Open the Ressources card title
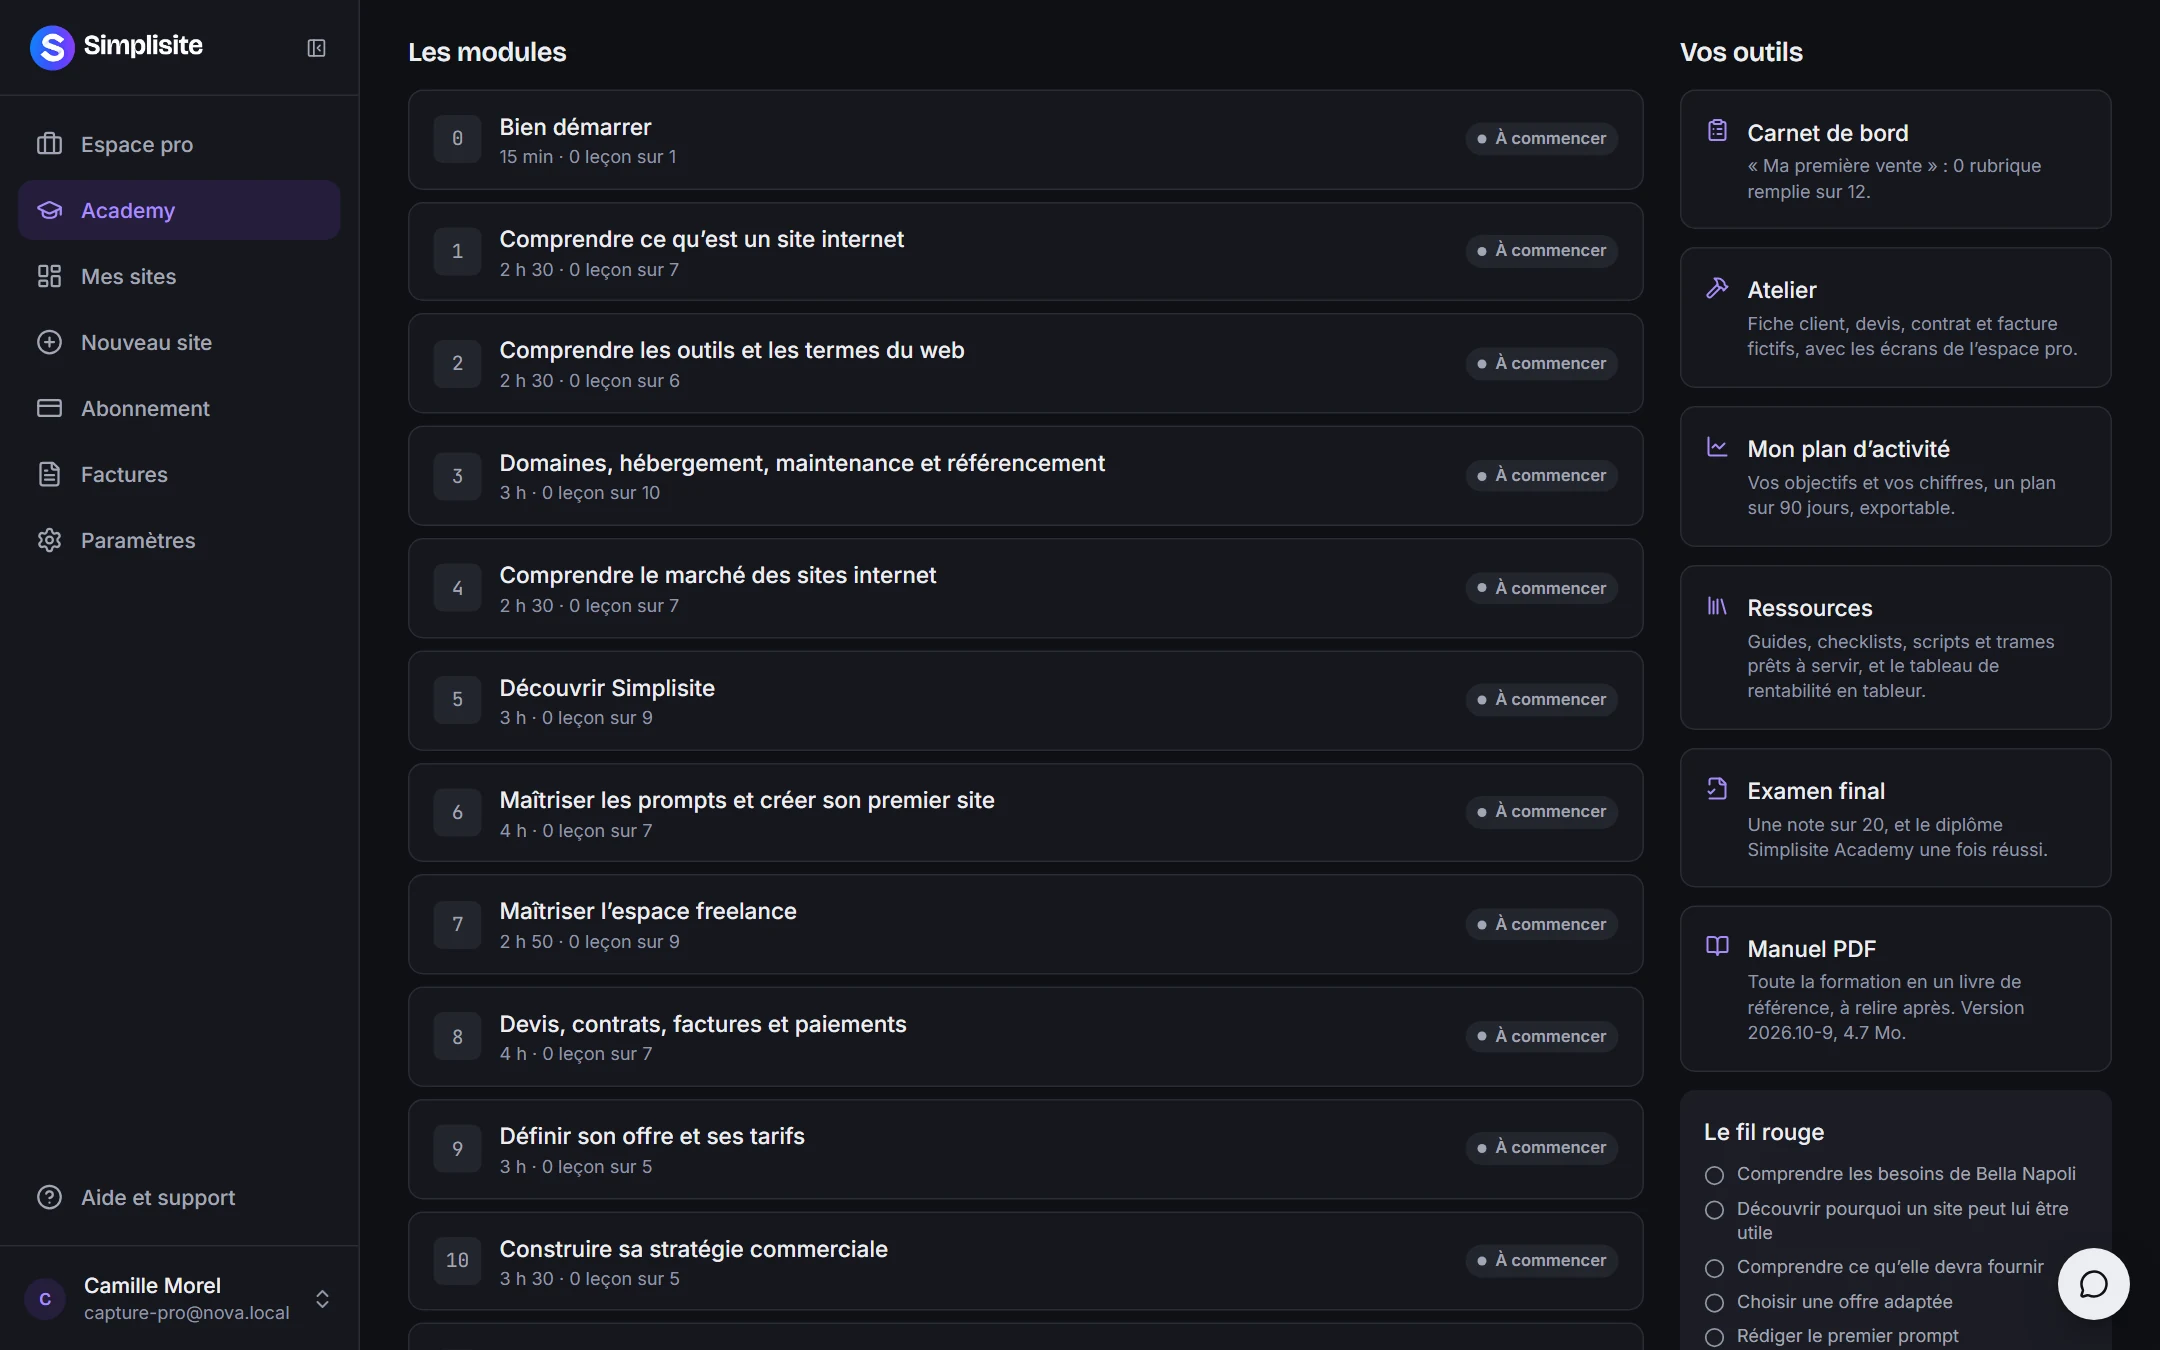Screen dimensions: 2160x1350 (1809, 608)
